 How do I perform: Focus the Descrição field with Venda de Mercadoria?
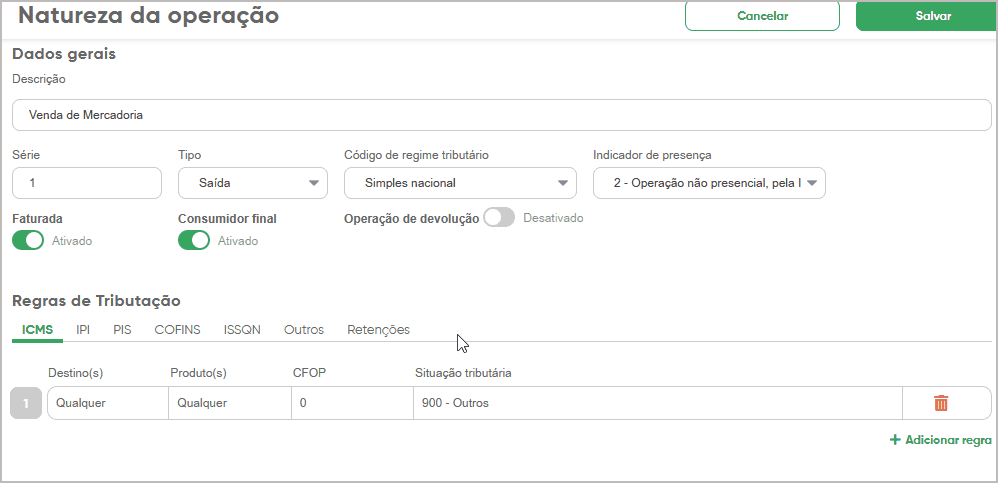pyautogui.click(x=502, y=115)
